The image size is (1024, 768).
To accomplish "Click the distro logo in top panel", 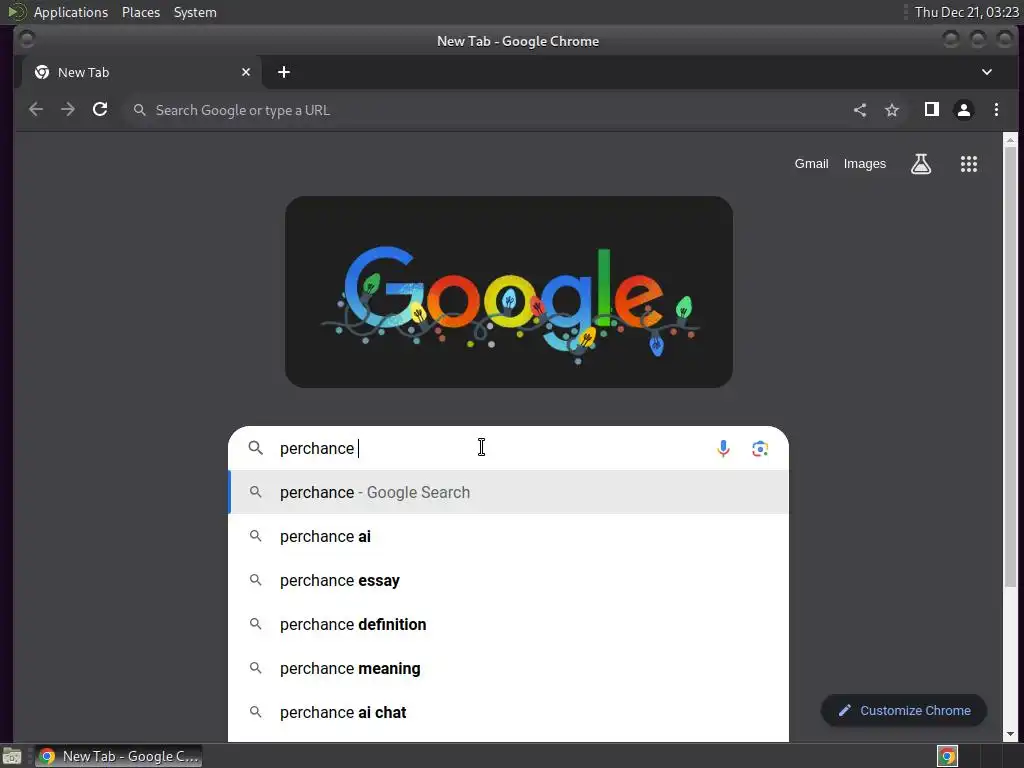I will [16, 12].
